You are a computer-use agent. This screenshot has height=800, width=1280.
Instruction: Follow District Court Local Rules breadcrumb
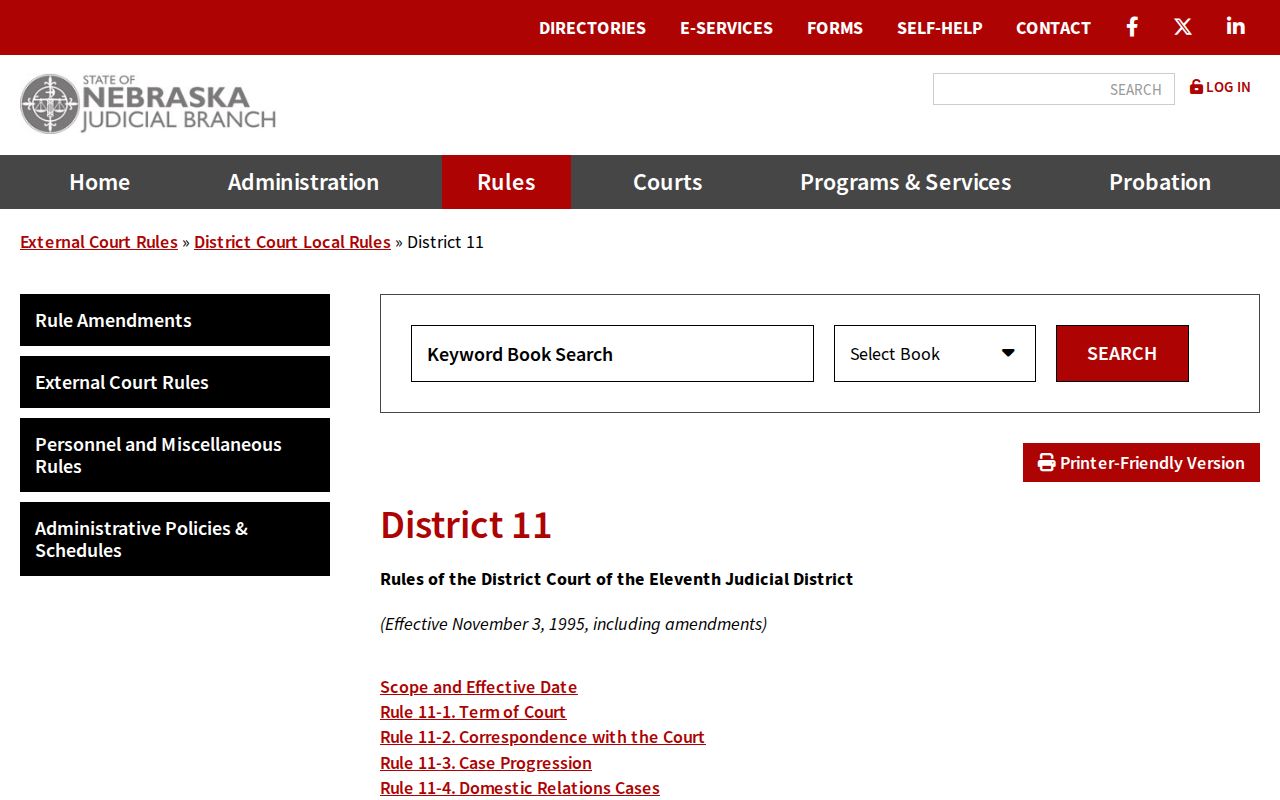pyautogui.click(x=292, y=242)
